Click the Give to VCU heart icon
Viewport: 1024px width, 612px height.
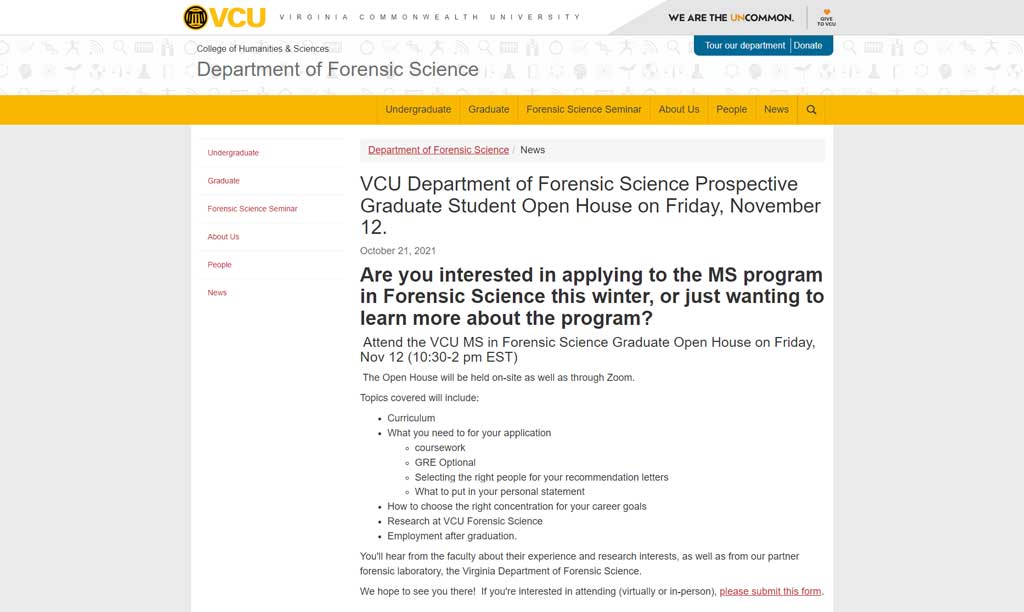pos(826,16)
